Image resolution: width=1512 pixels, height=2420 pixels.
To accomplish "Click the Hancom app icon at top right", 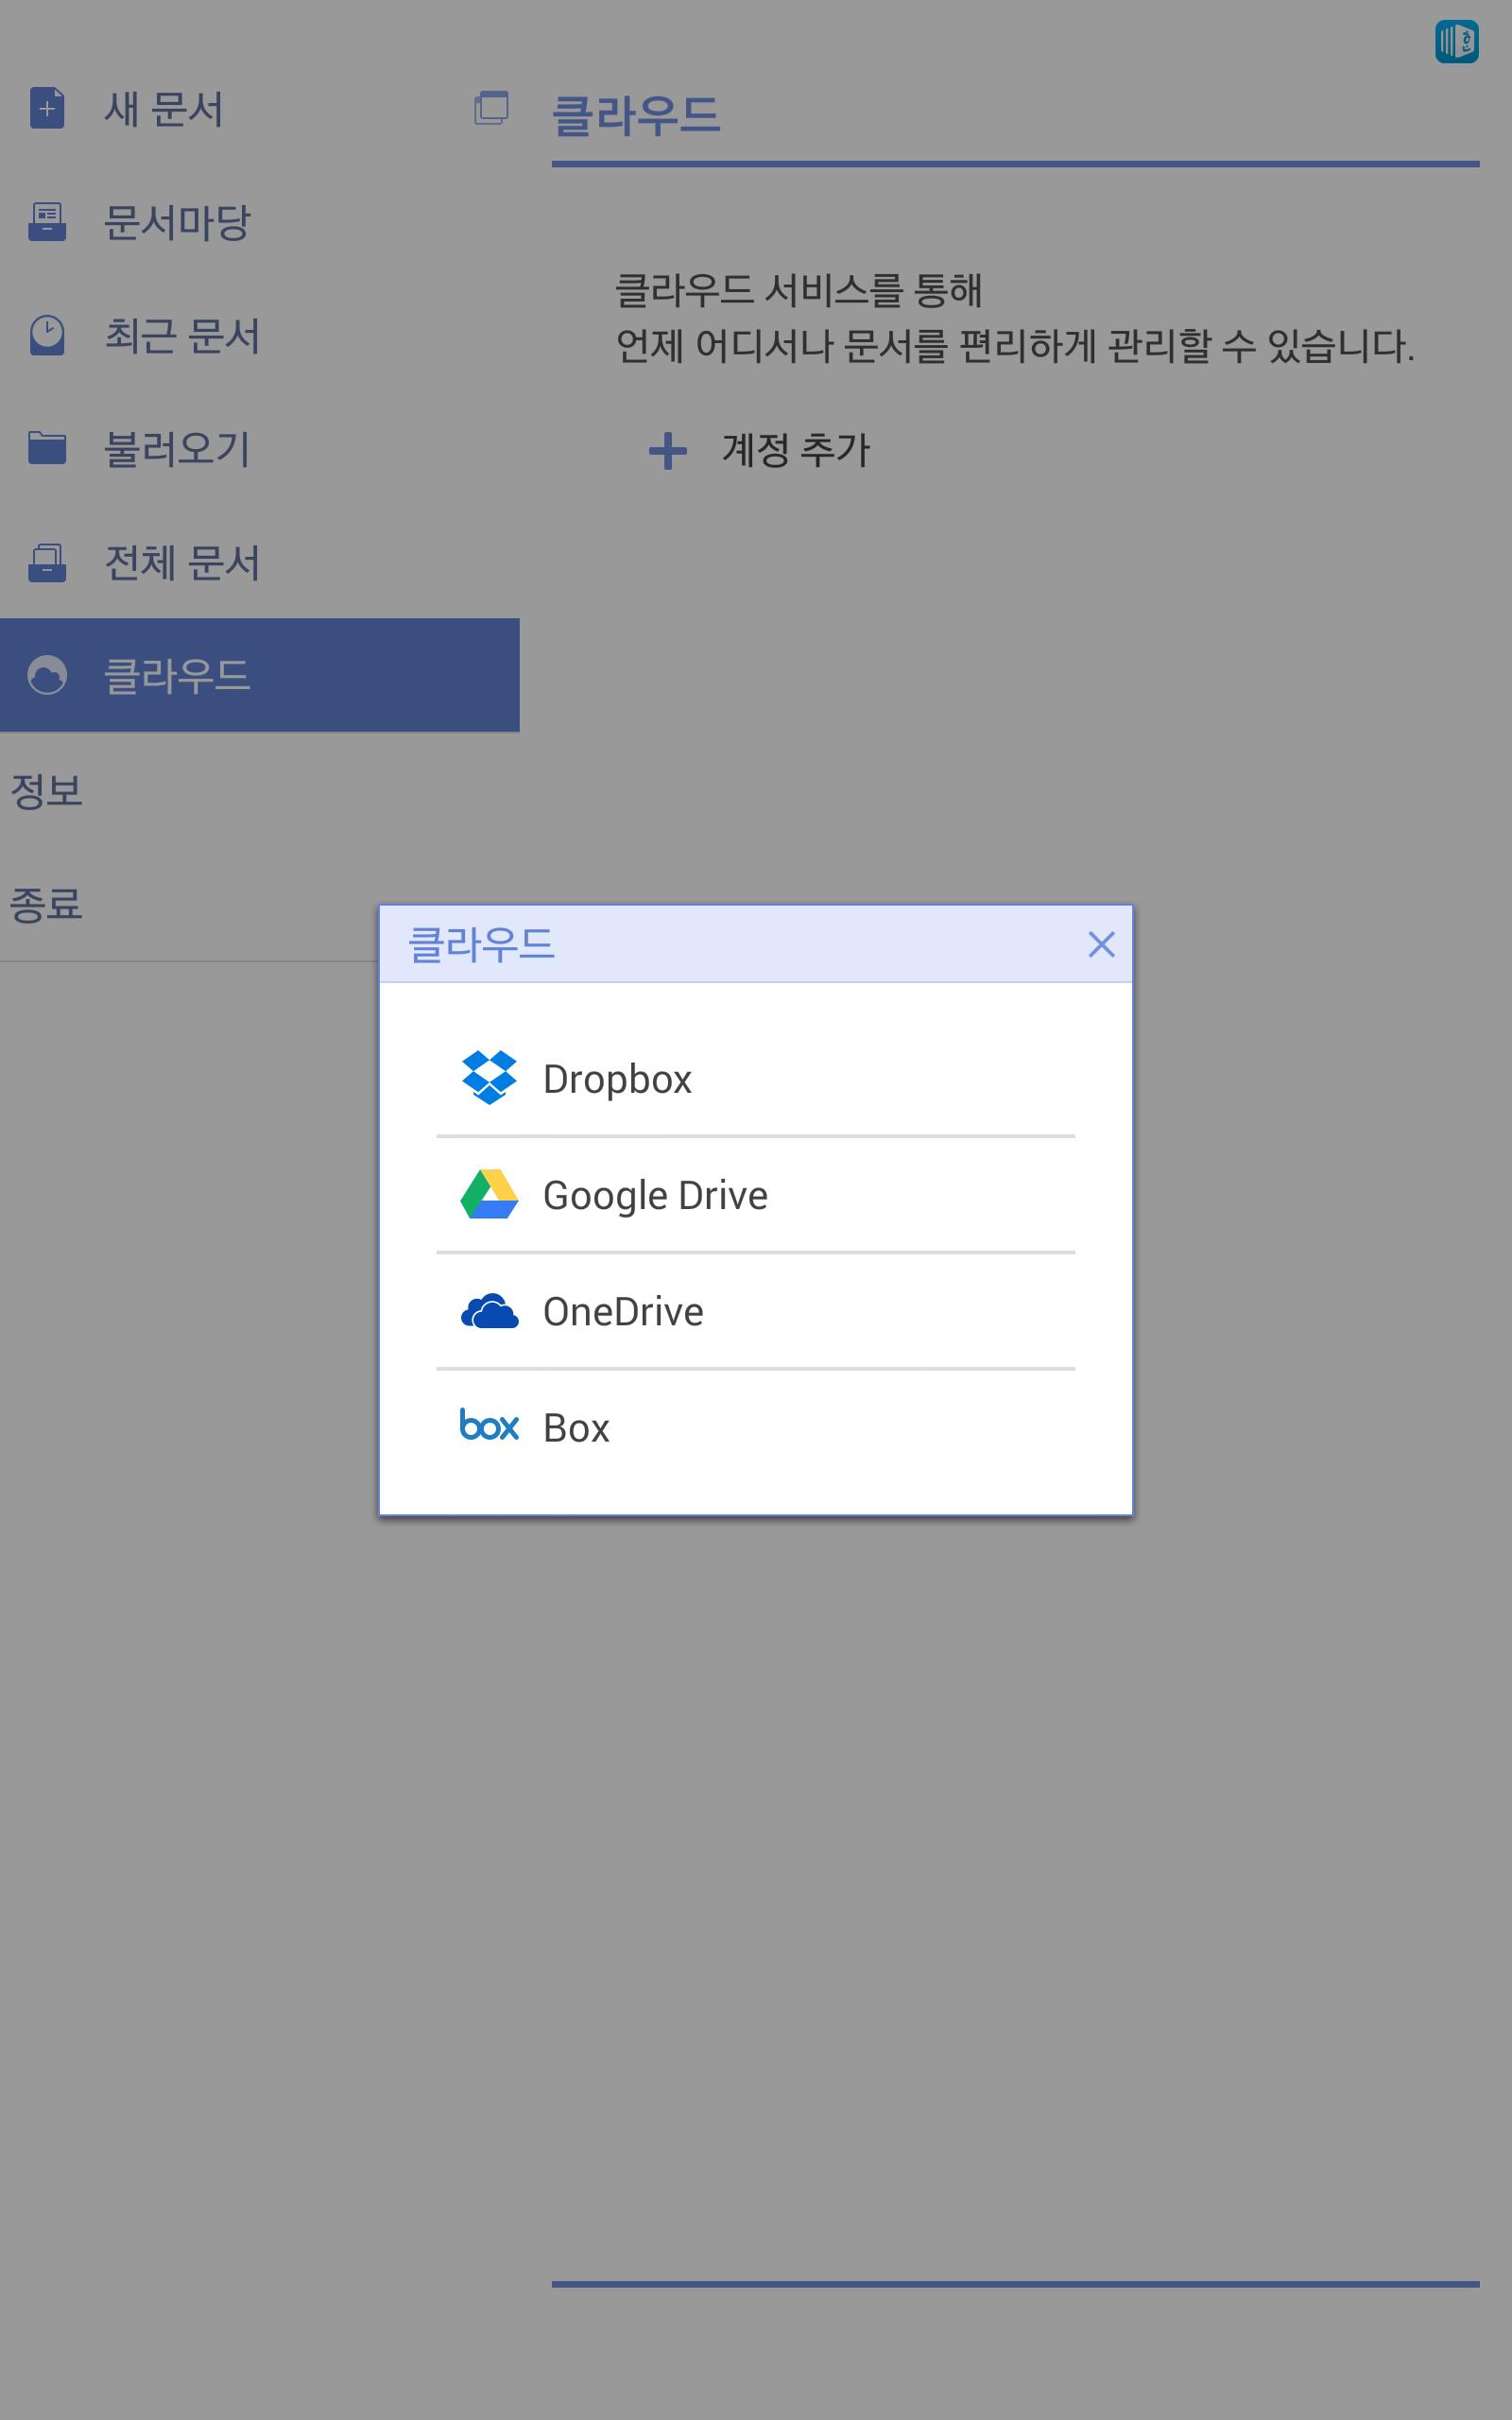I will (1456, 41).
